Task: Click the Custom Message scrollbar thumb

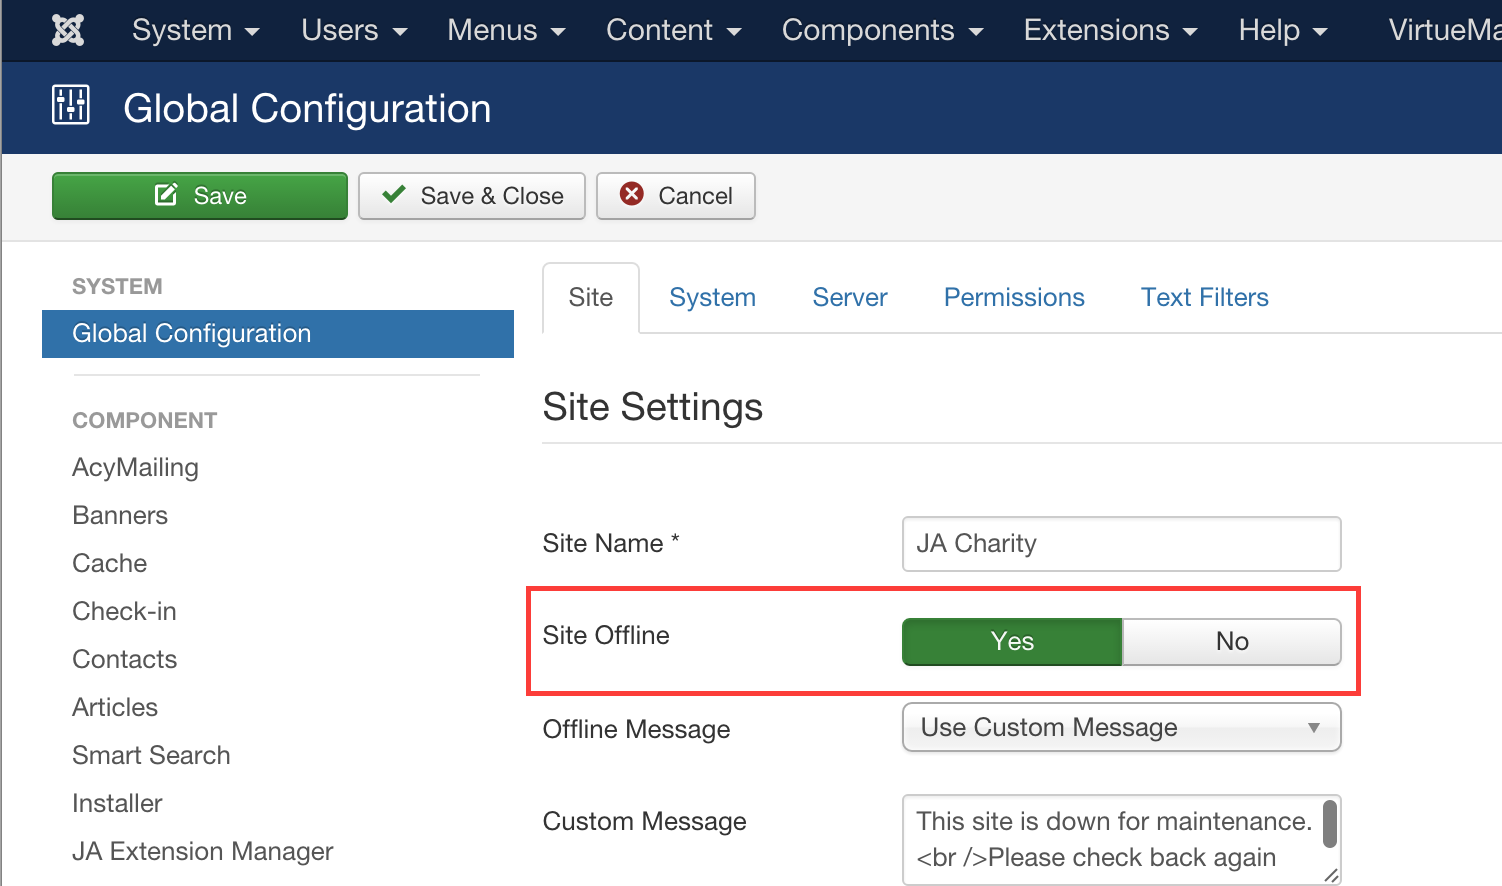Action: (x=1330, y=822)
